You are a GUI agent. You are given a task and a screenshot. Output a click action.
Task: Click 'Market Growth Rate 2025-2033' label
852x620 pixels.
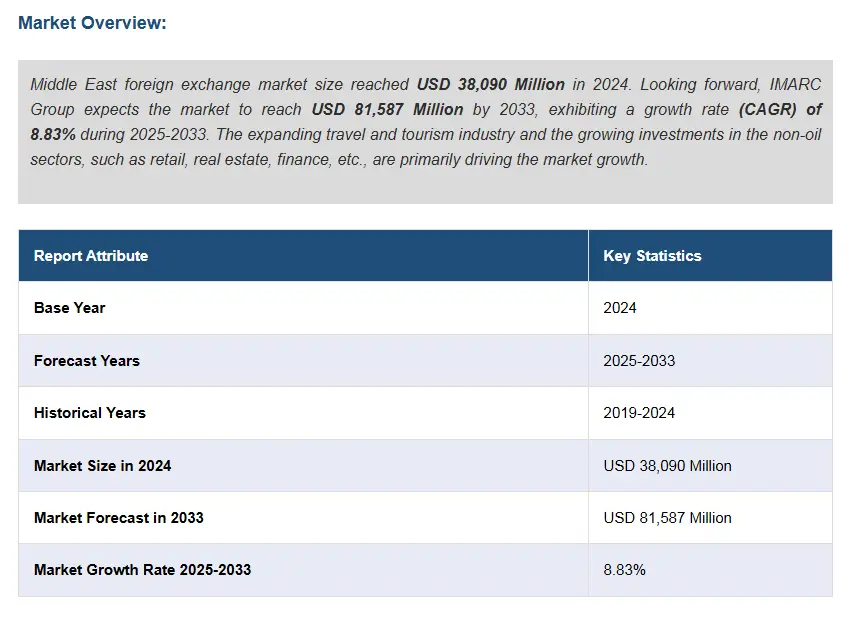coord(142,570)
